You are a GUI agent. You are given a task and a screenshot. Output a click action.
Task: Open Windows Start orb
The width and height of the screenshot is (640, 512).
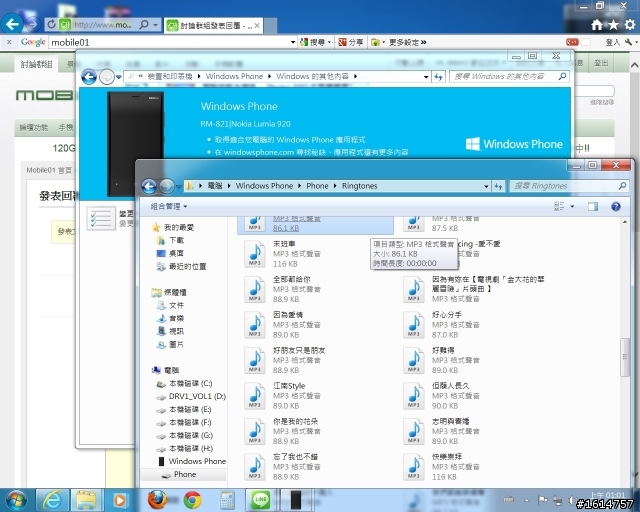click(16, 500)
